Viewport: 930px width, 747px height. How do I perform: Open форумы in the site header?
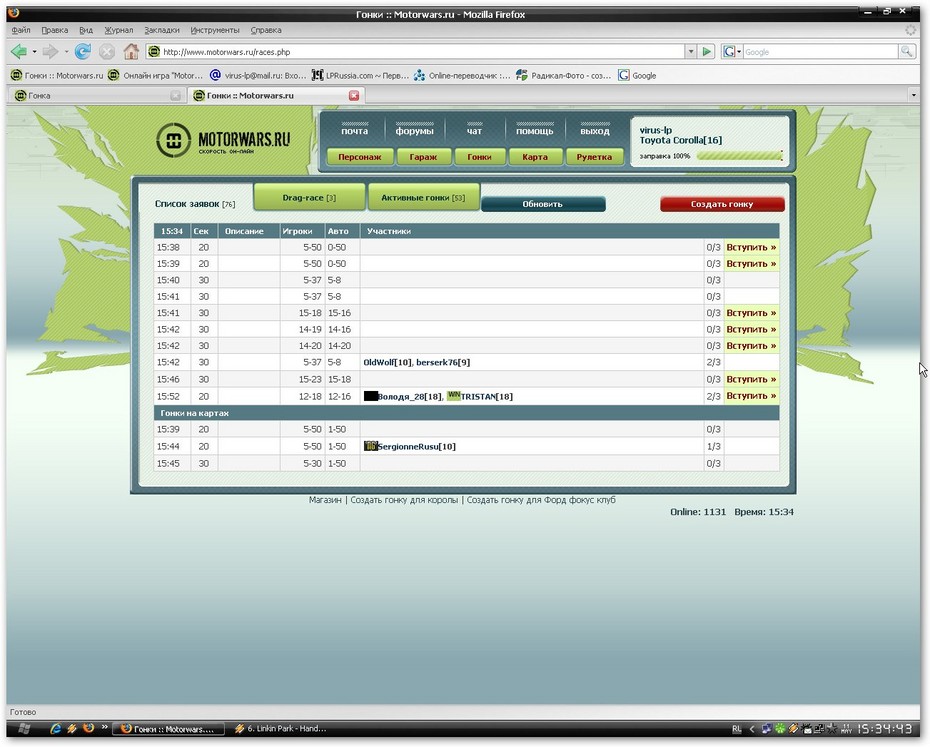coord(415,129)
